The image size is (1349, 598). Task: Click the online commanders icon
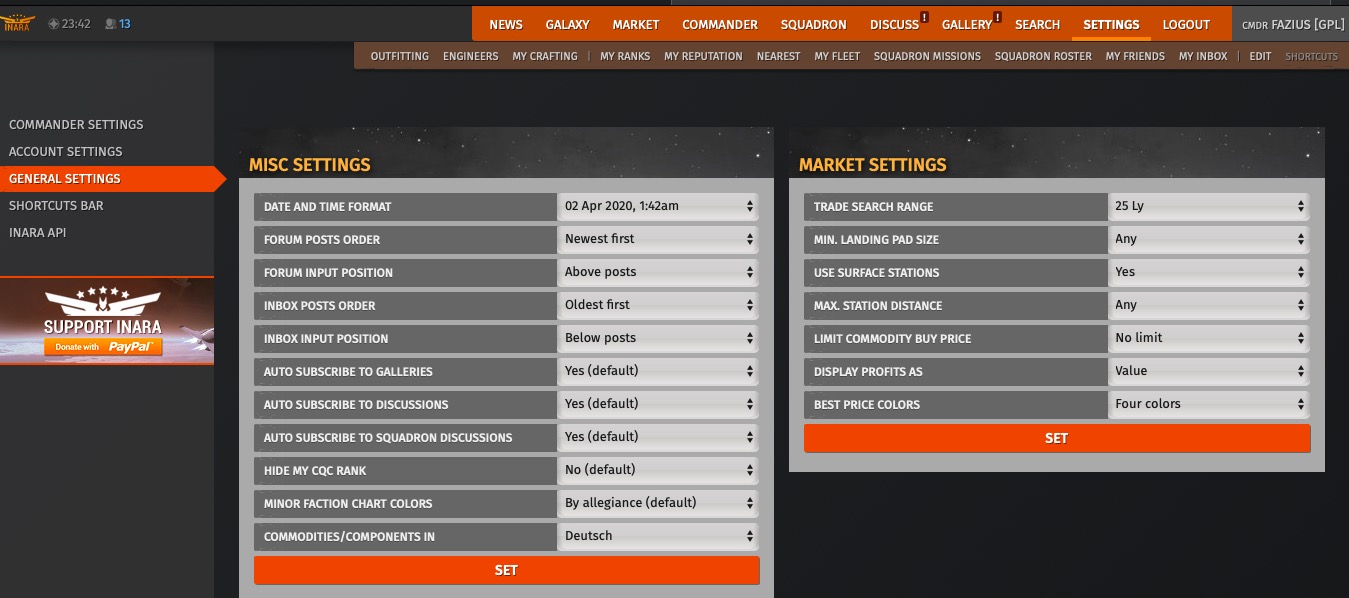pyautogui.click(x=110, y=24)
